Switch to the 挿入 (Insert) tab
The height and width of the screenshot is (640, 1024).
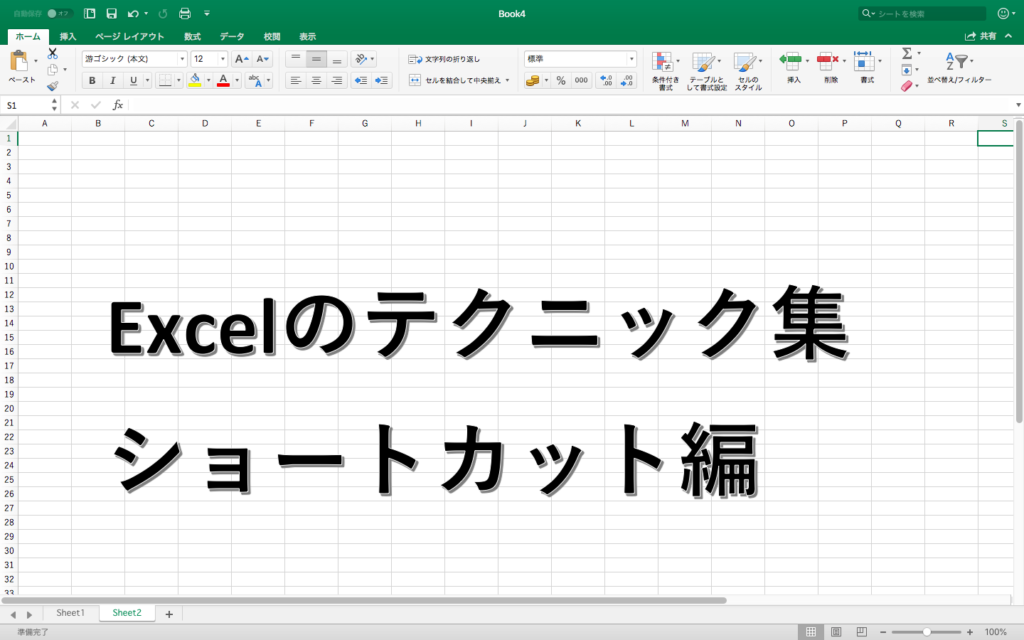coord(68,37)
